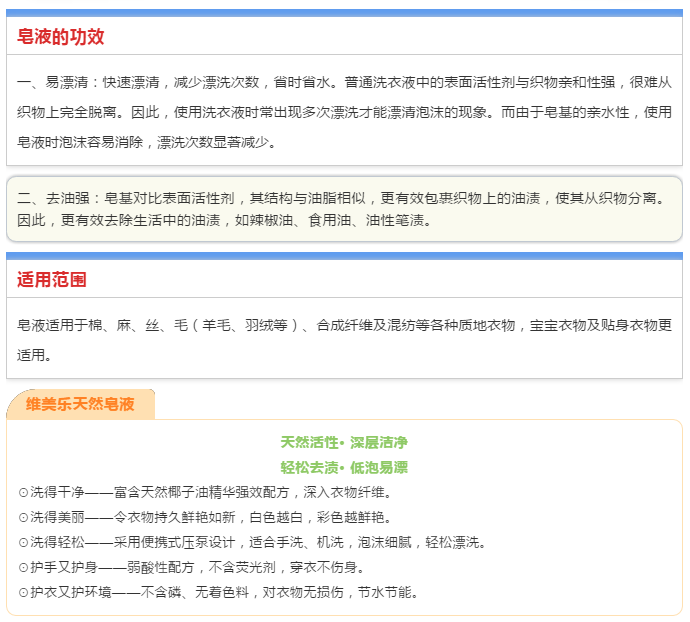Click the line beginning 因此，更有效去除生活中的油渍
Image resolution: width=690 pixels, height=622 pixels.
pos(224,220)
